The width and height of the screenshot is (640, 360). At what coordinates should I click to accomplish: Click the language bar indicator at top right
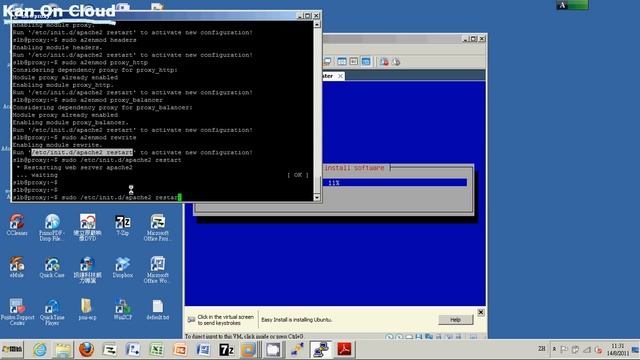572,5
